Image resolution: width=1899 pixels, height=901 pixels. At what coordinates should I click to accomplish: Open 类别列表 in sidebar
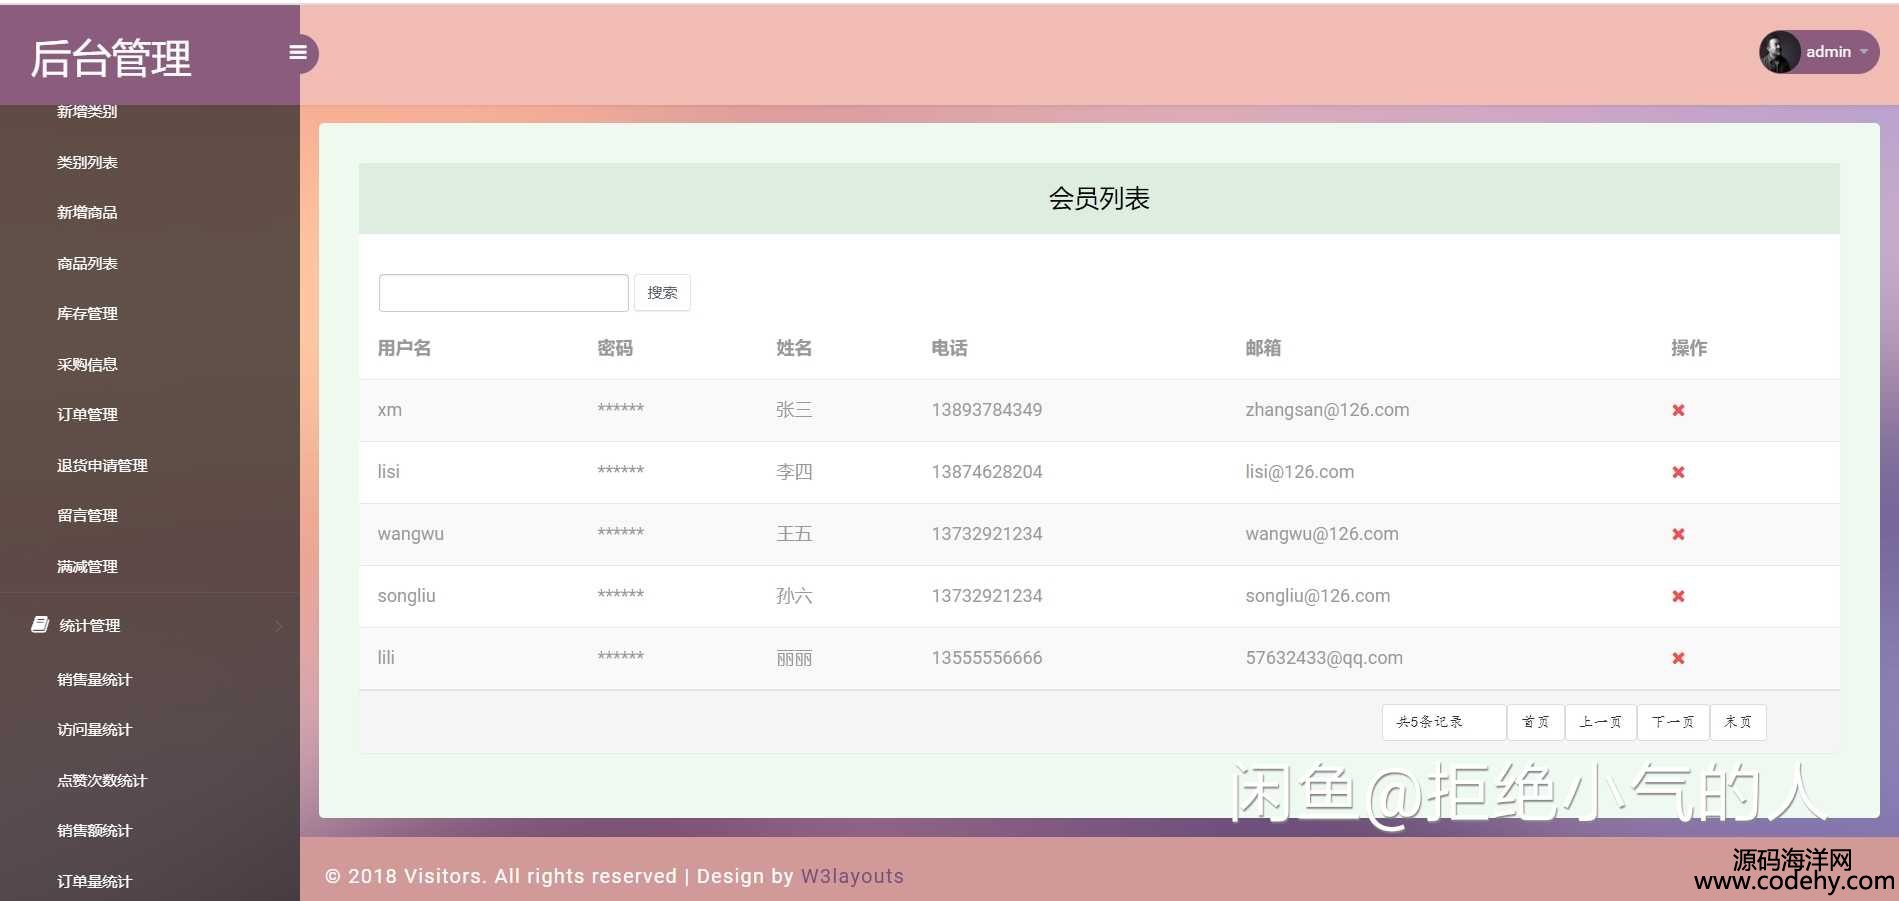click(x=87, y=162)
